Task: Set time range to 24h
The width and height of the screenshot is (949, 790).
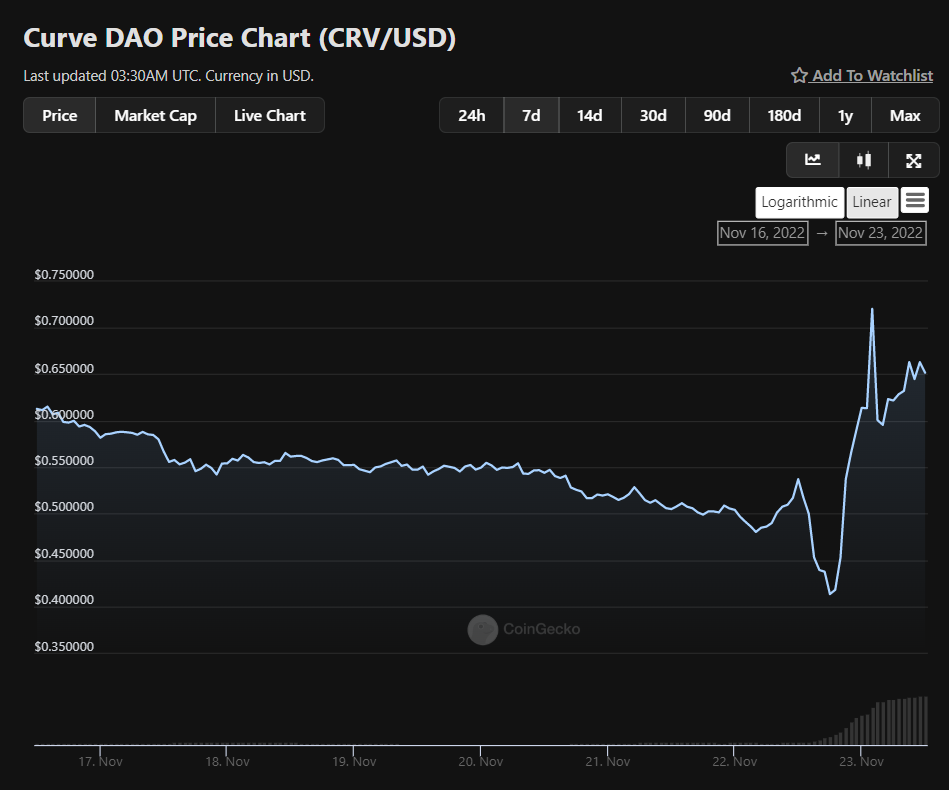Action: coord(471,115)
